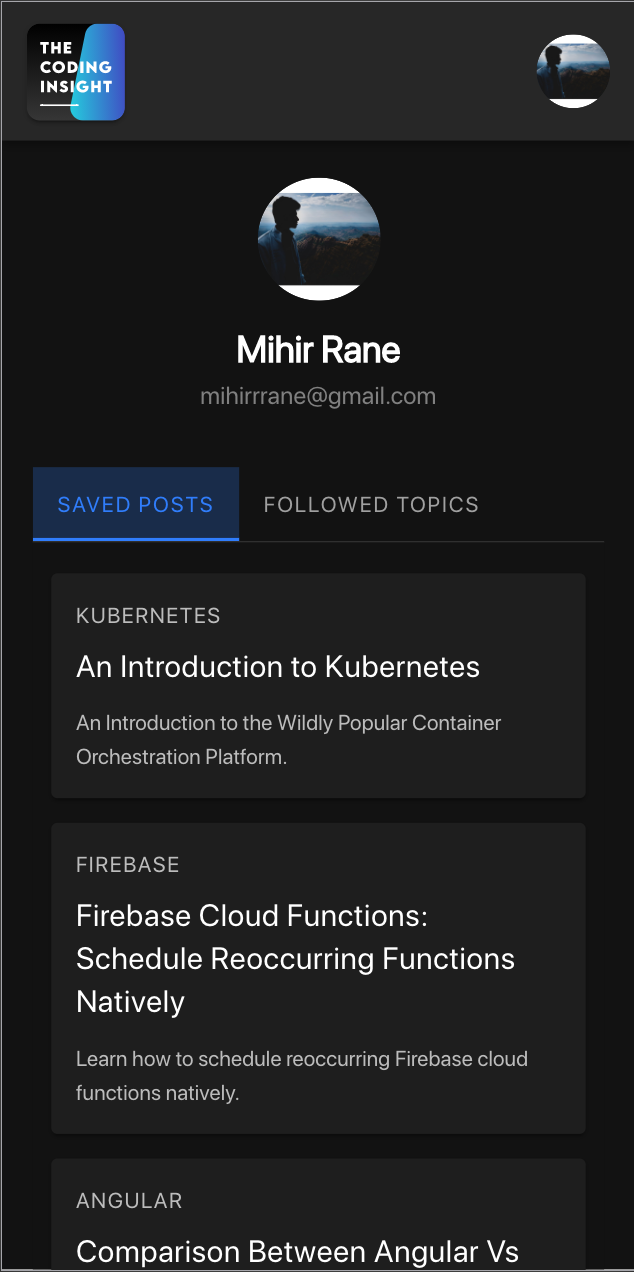Viewport: 634px width, 1272px height.
Task: Click the blue underline below Saved Posts
Action: click(136, 539)
